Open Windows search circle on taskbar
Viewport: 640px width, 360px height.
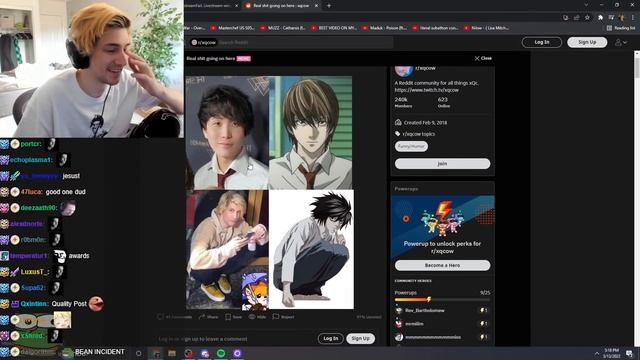click(x=138, y=353)
